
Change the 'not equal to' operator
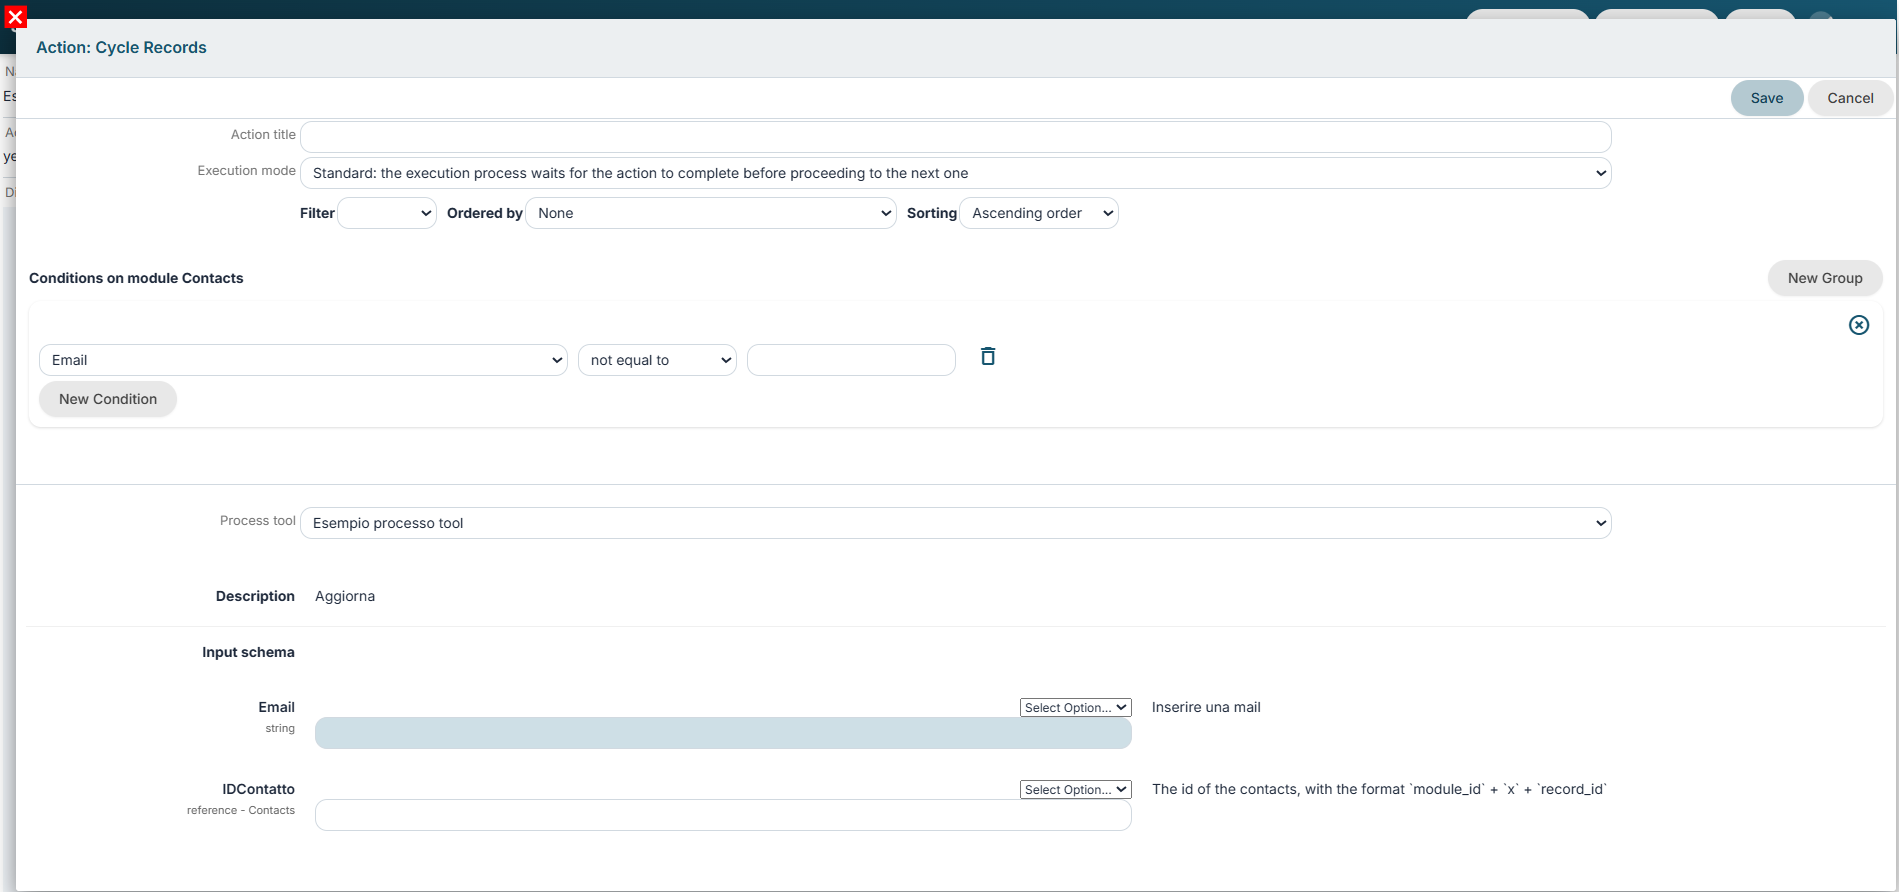pyautogui.click(x=657, y=360)
